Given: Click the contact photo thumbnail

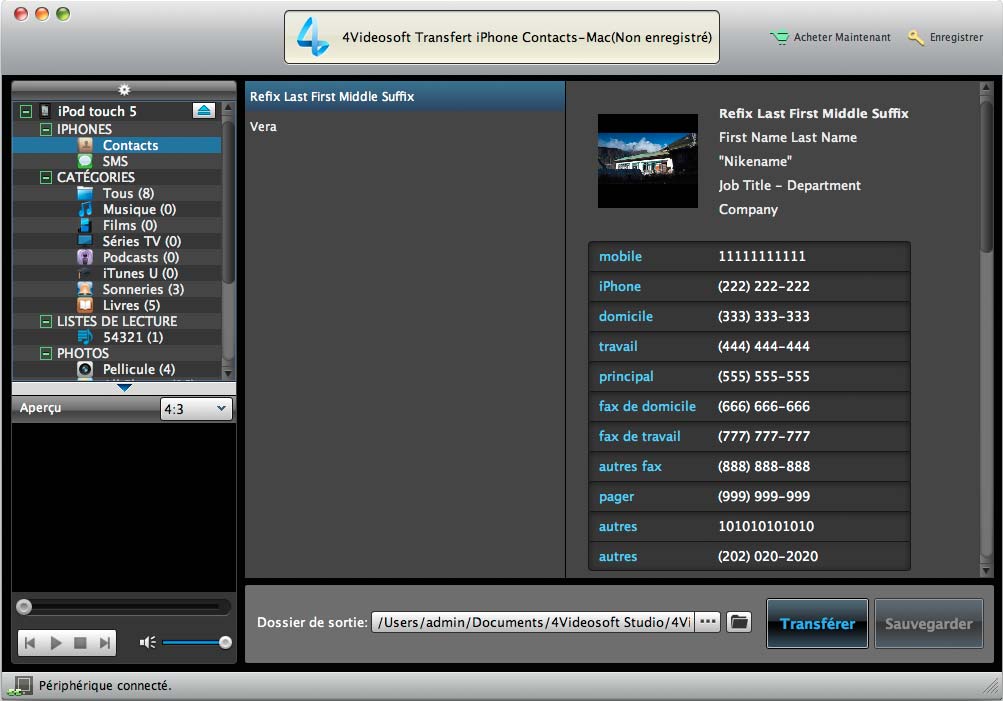Looking at the screenshot, I should click(x=647, y=161).
